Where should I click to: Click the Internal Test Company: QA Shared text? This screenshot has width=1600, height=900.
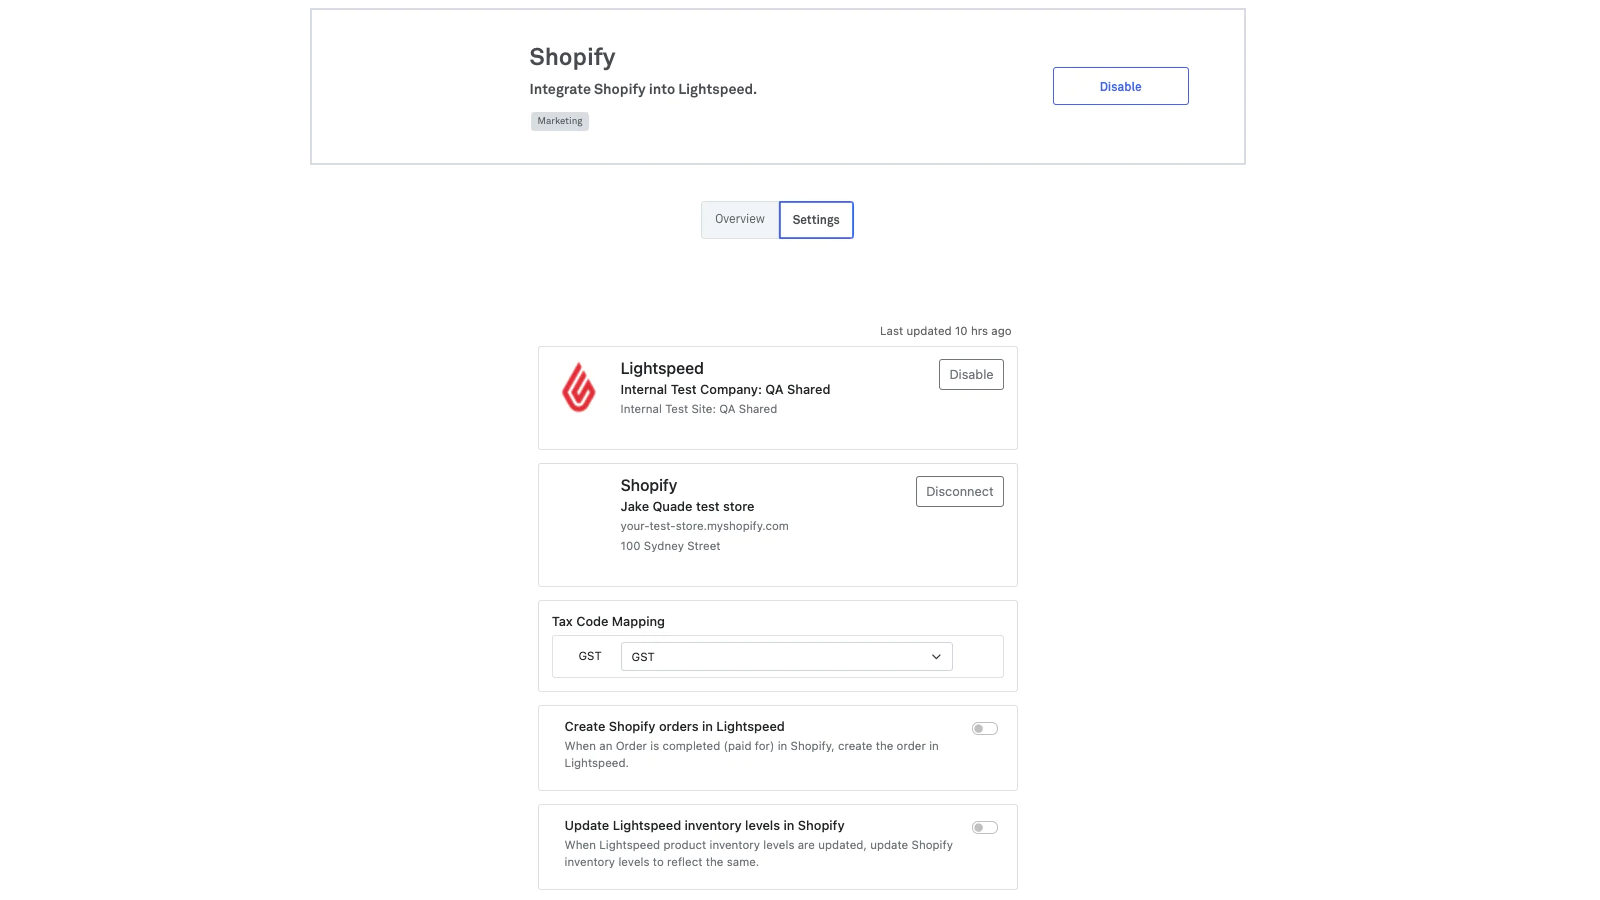[x=725, y=390]
